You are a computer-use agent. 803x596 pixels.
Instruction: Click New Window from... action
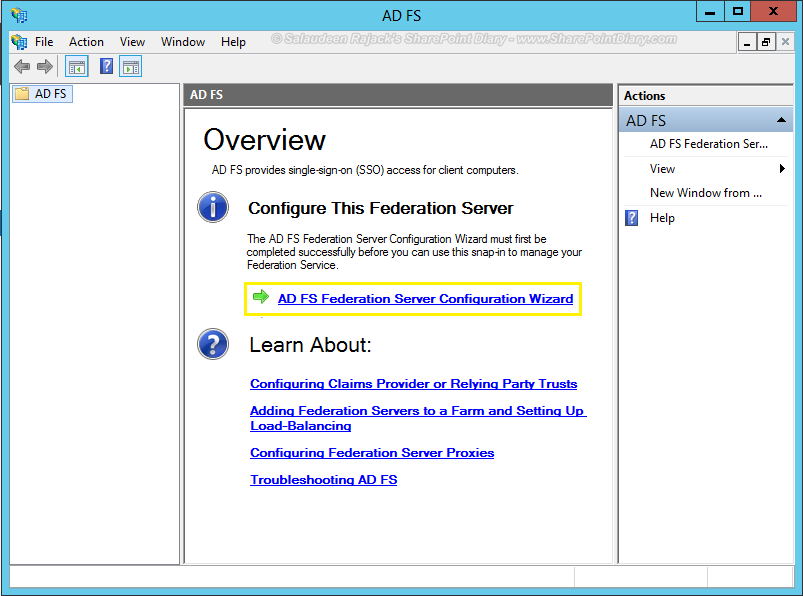pyautogui.click(x=706, y=193)
